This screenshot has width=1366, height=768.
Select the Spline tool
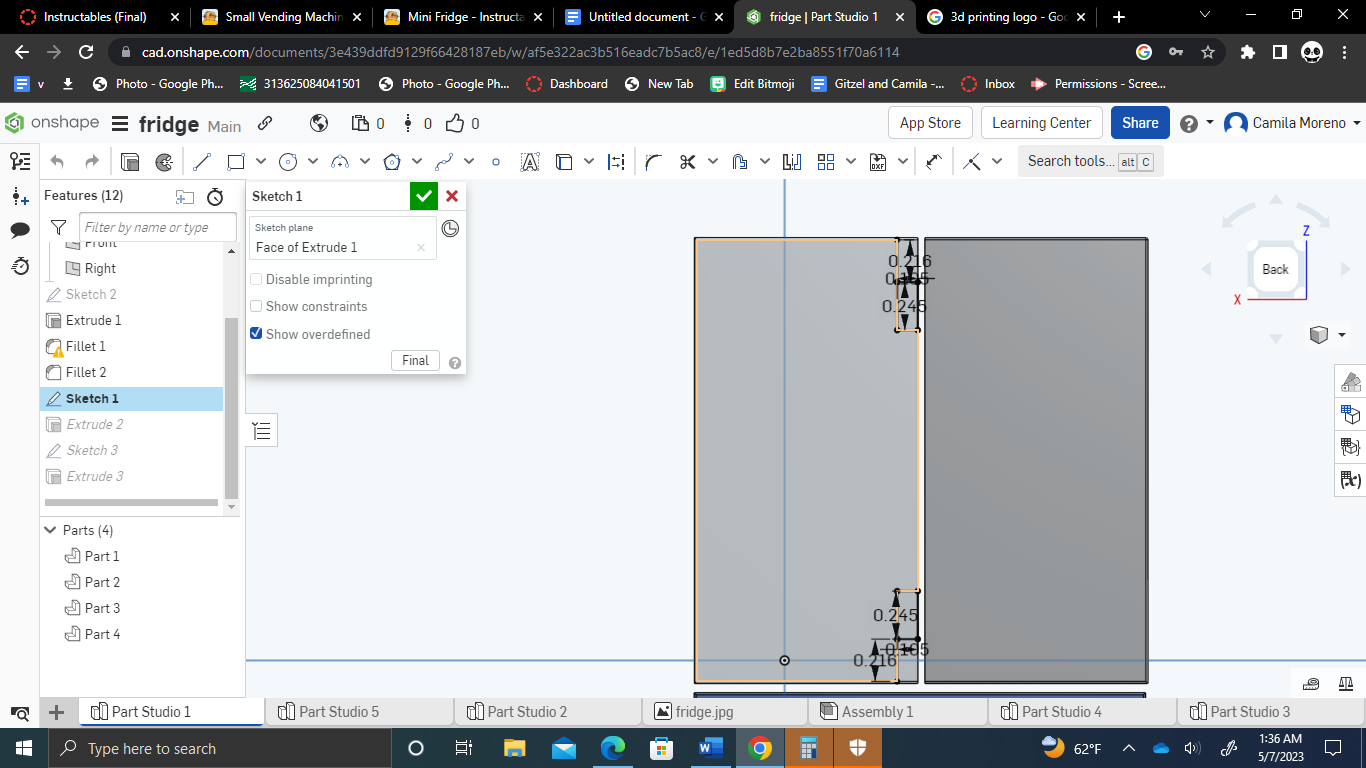tap(443, 161)
